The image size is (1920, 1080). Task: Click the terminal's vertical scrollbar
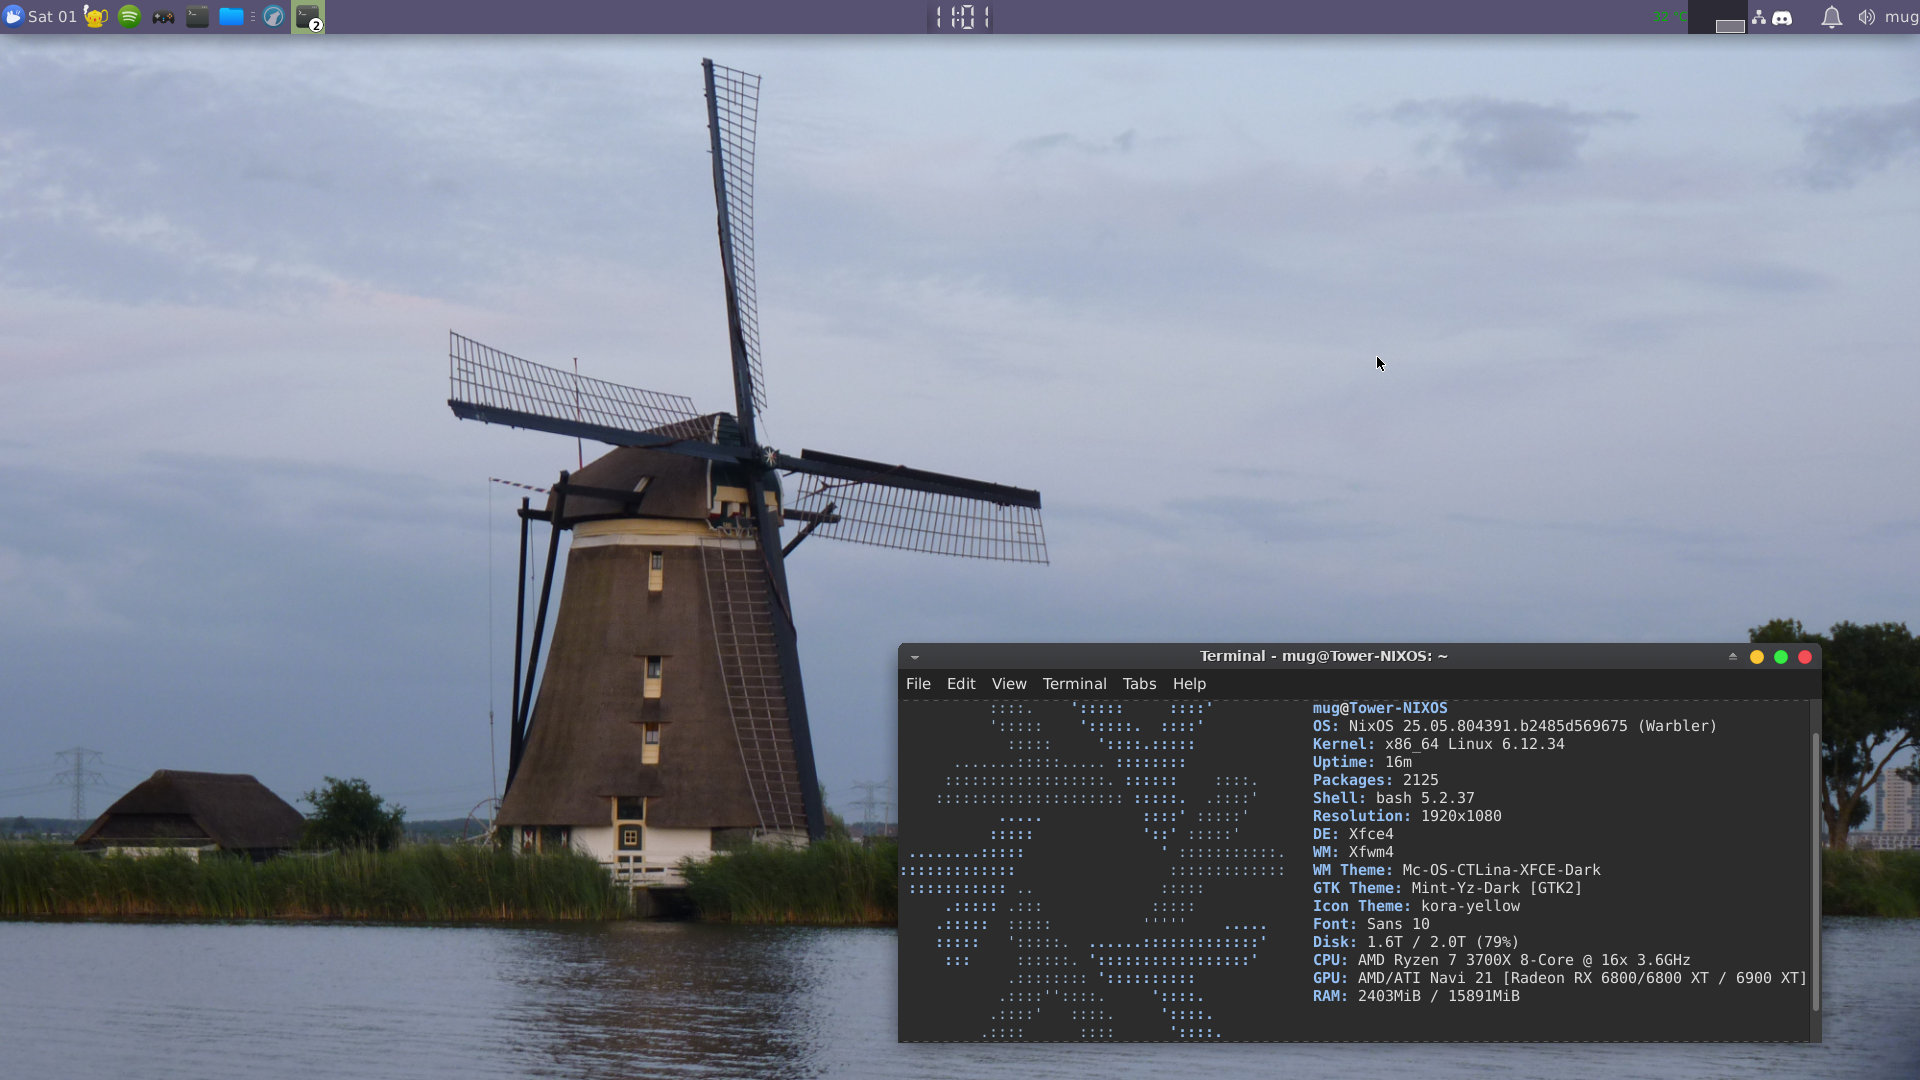(x=1815, y=870)
